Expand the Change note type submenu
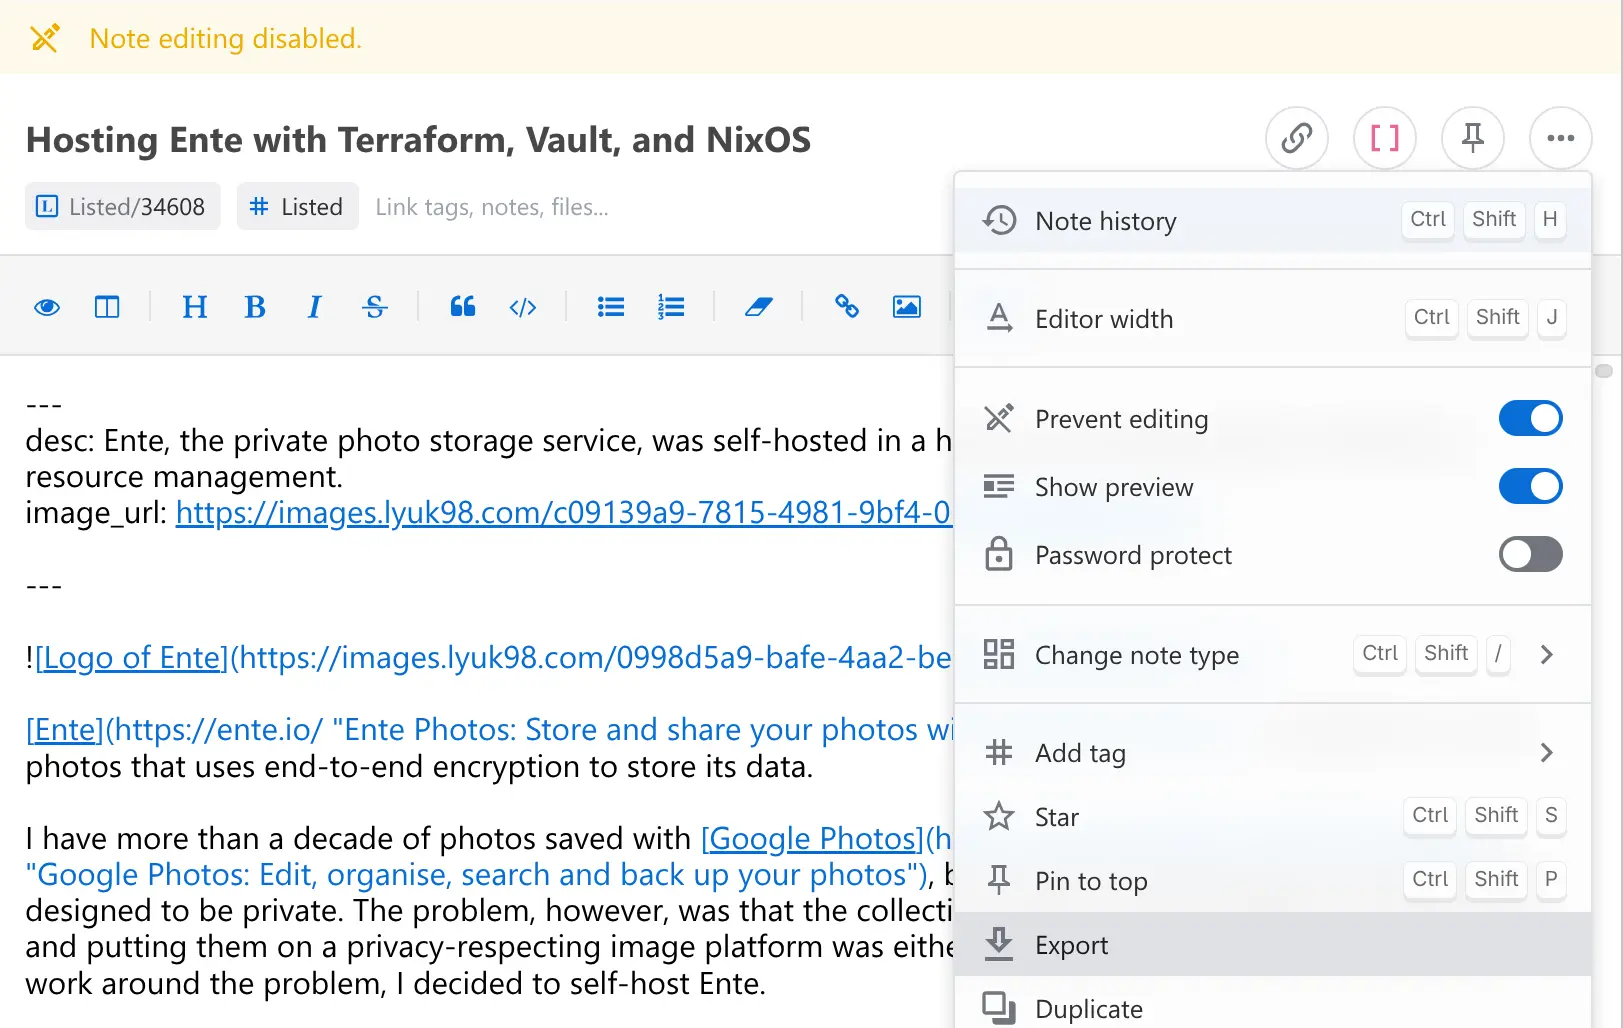 point(1546,655)
